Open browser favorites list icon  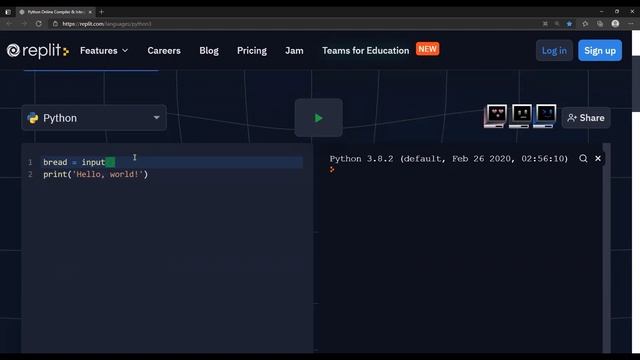pos(585,24)
